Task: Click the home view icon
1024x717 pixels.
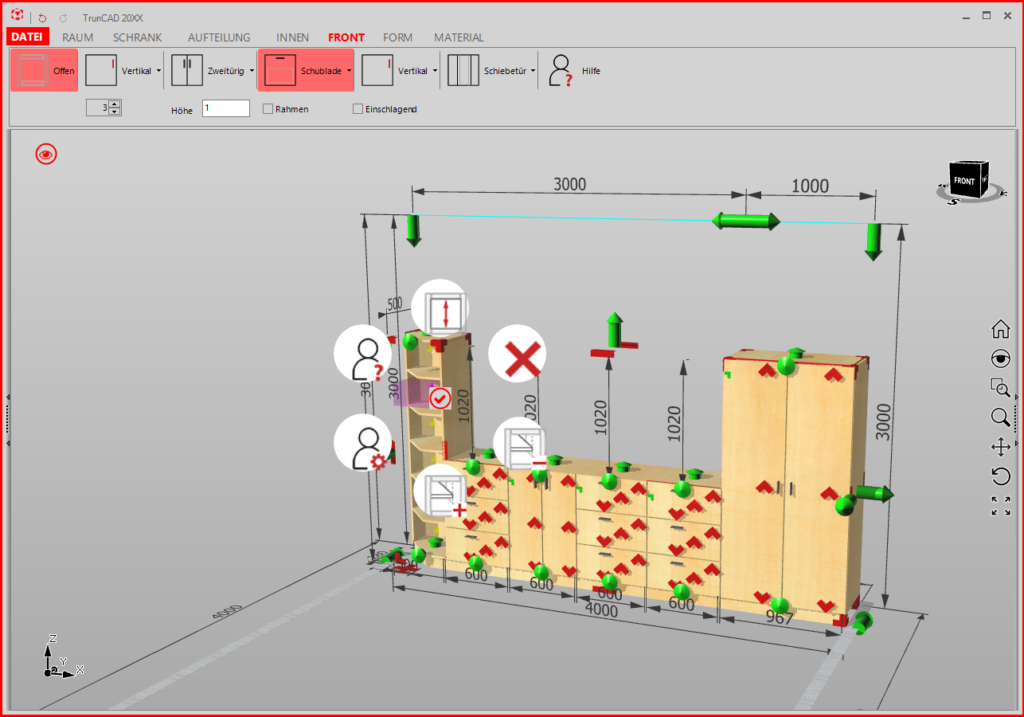Action: pyautogui.click(x=1000, y=328)
